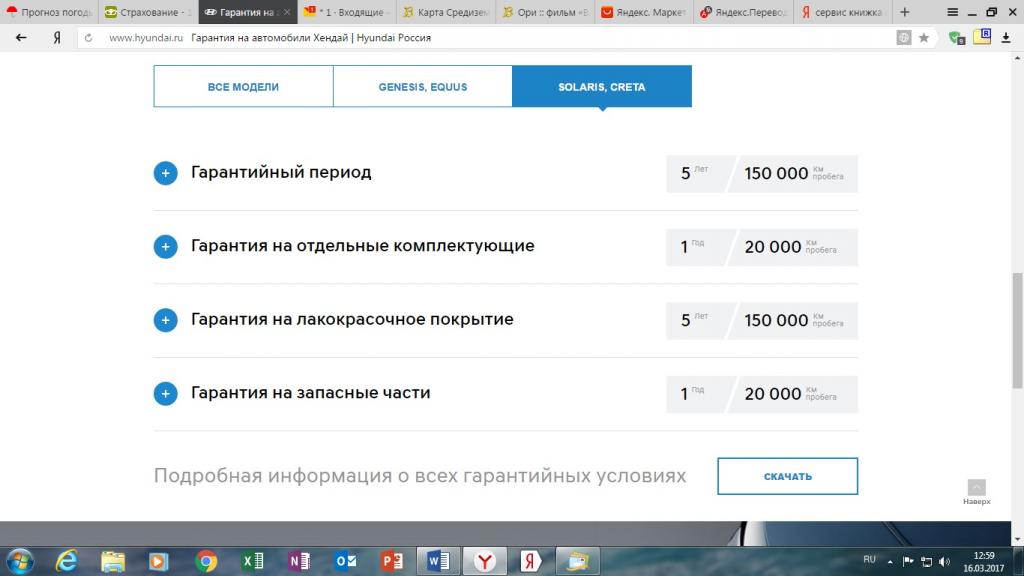Open PowerPoint from the taskbar

392,561
